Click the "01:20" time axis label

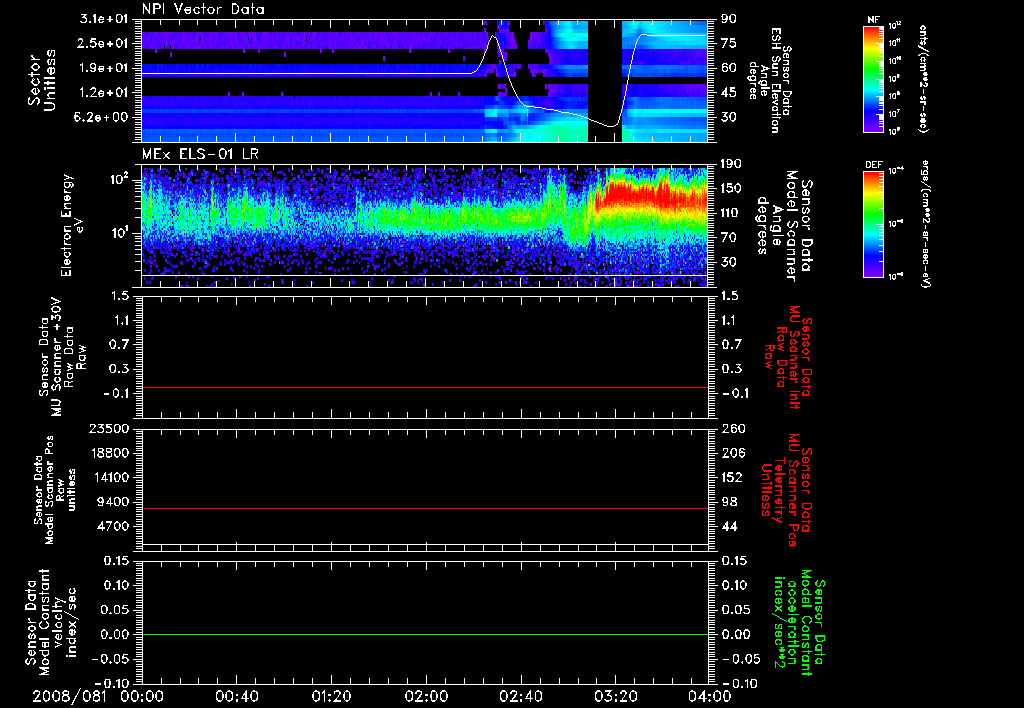pos(331,696)
